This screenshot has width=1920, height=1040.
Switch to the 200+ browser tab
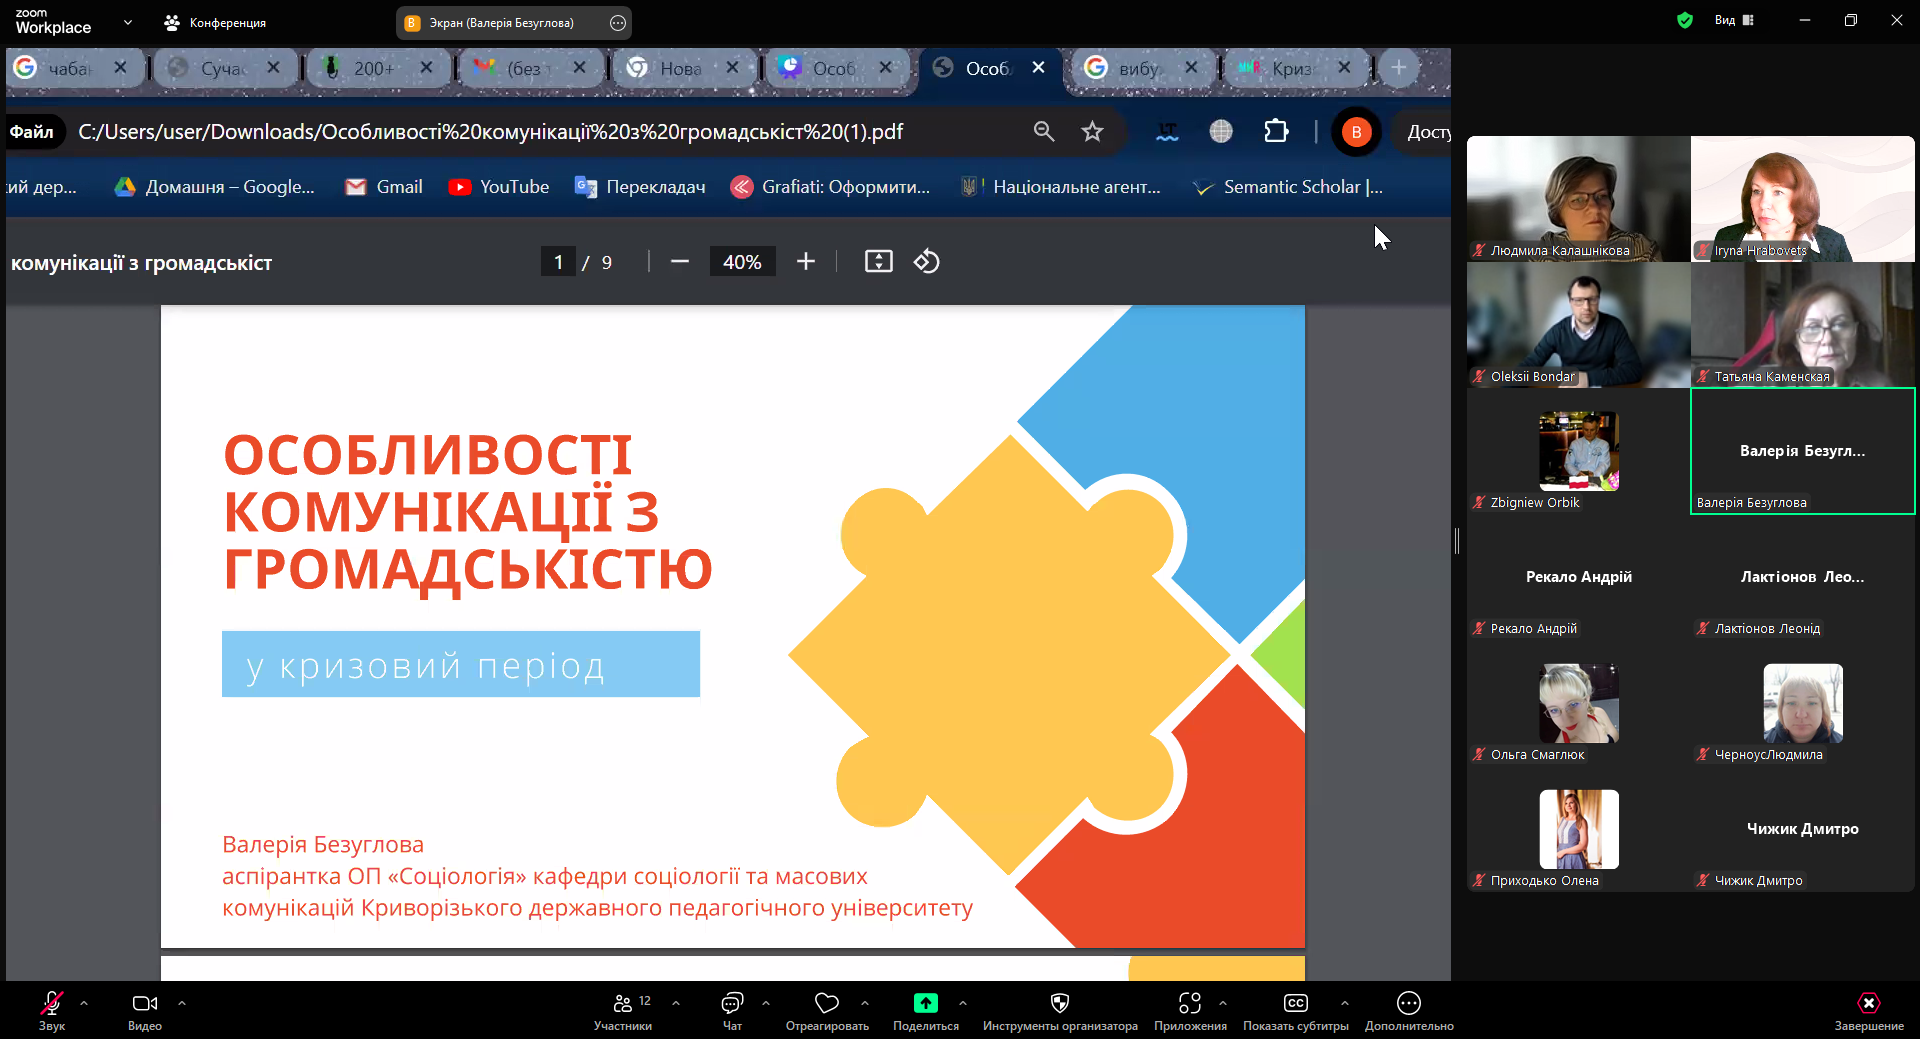(x=374, y=68)
